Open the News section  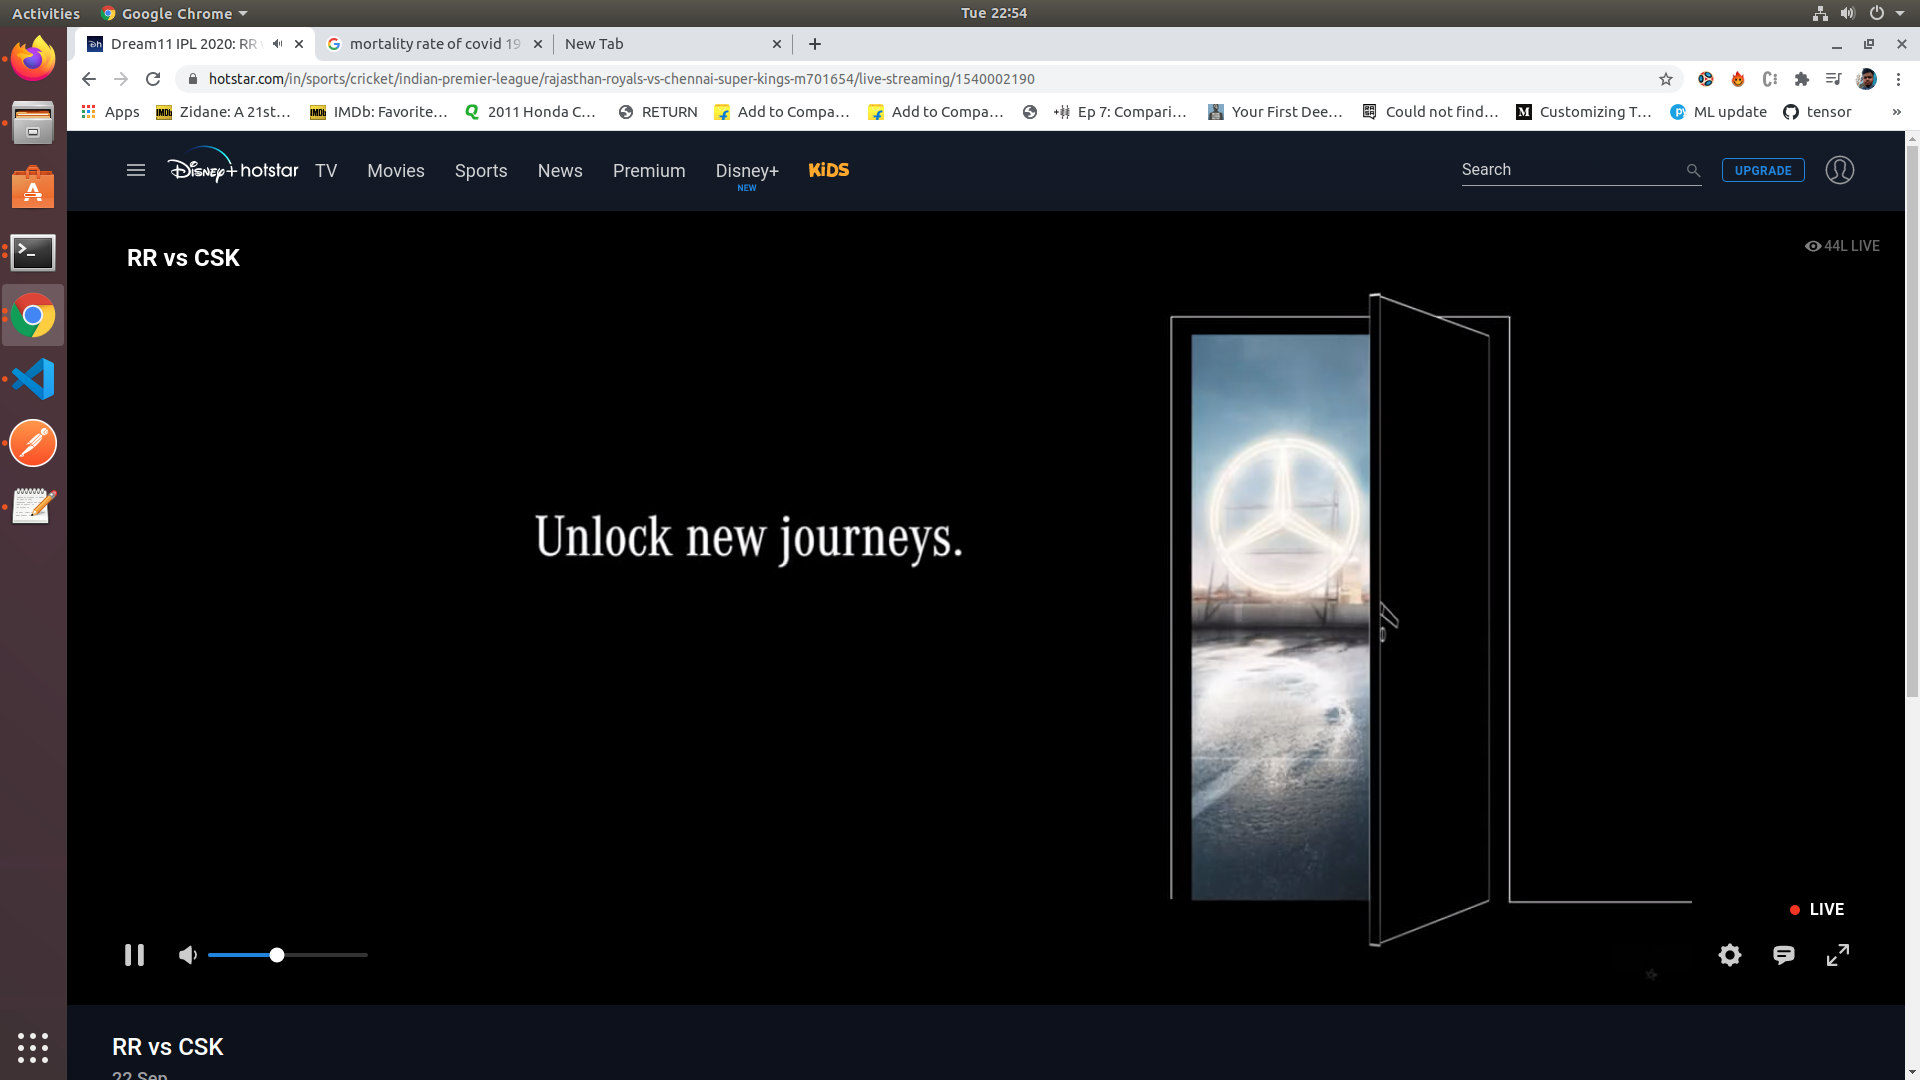pyautogui.click(x=560, y=171)
